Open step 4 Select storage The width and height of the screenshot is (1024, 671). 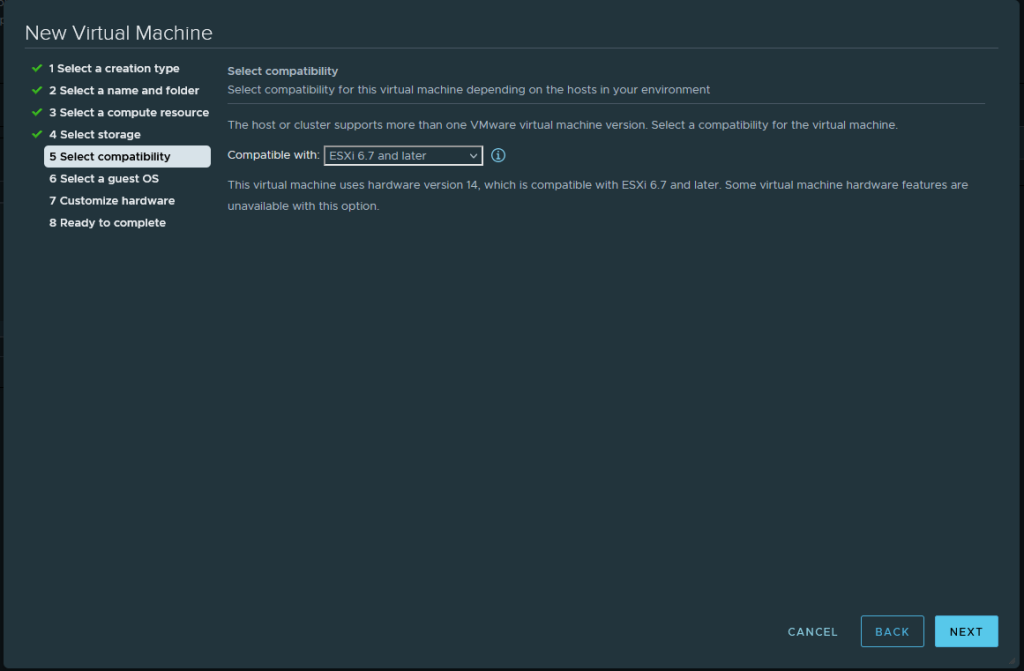95,135
